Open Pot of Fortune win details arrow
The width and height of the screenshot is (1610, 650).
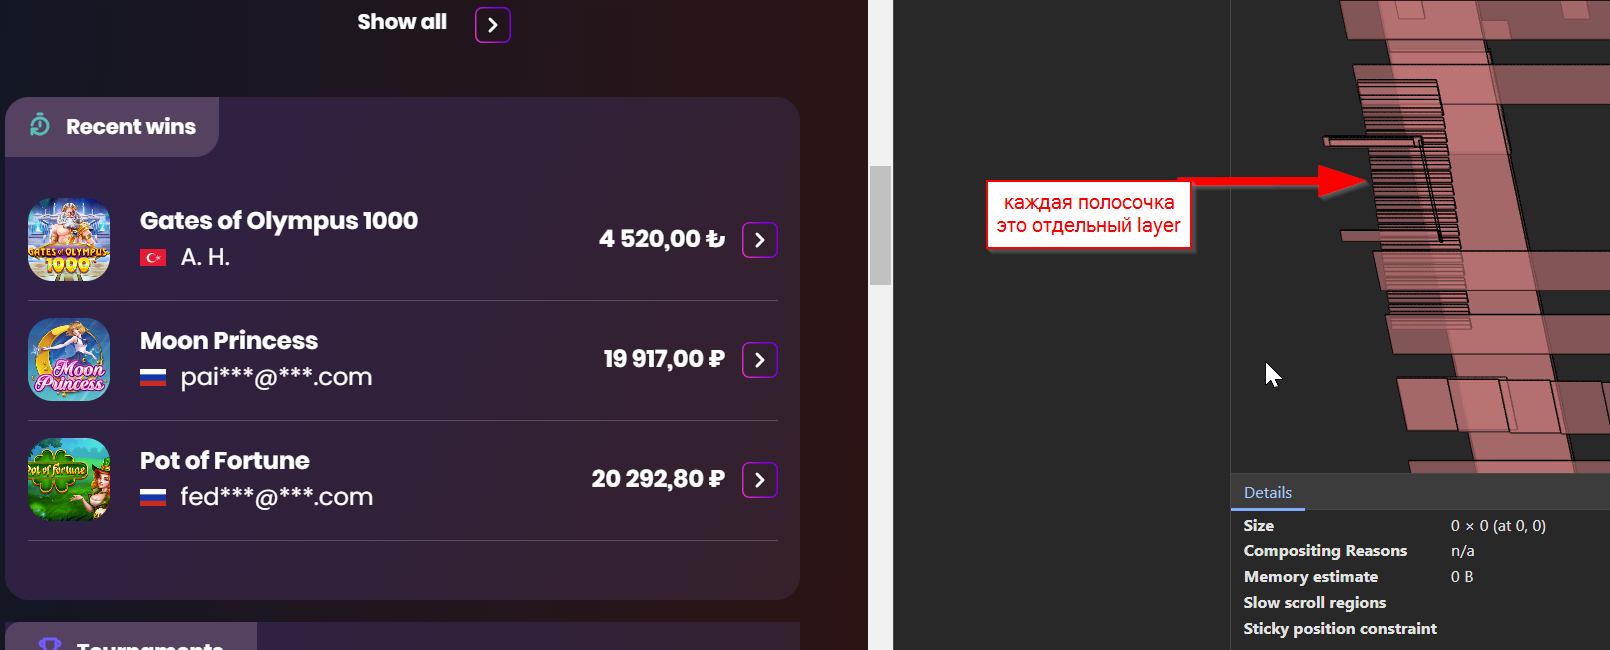tap(759, 480)
